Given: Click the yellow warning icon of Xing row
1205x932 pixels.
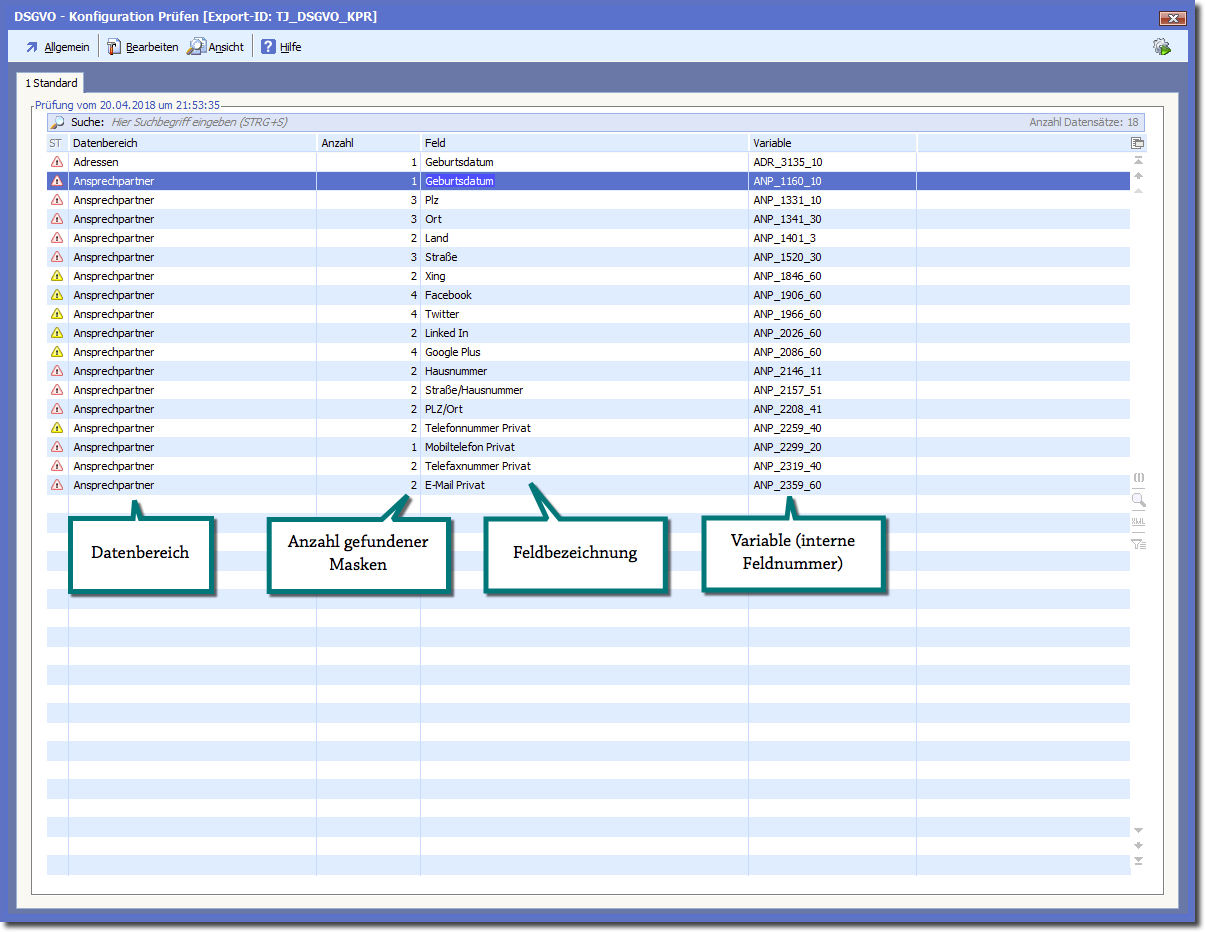Looking at the screenshot, I should point(57,276).
